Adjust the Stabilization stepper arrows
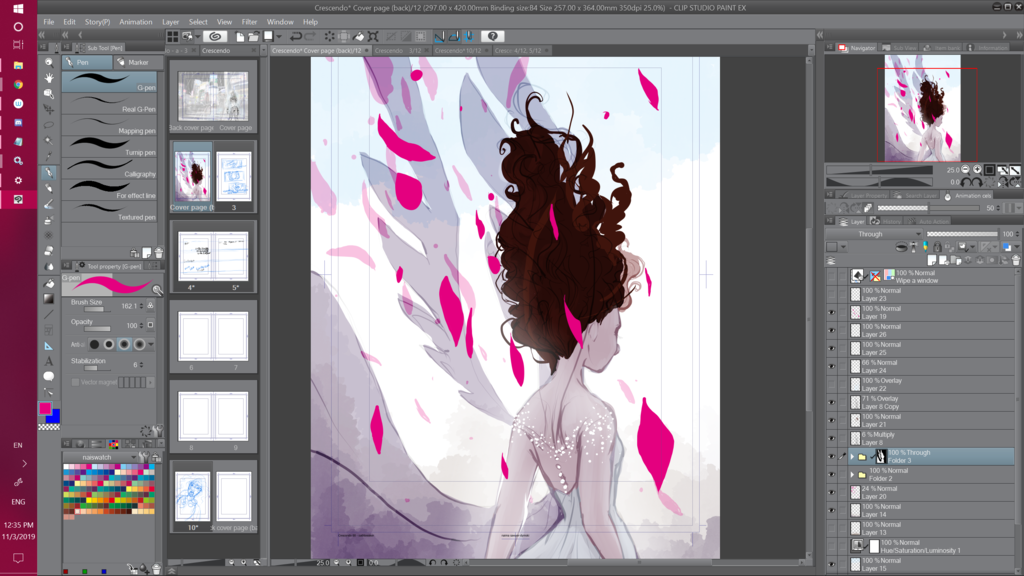 [141, 364]
